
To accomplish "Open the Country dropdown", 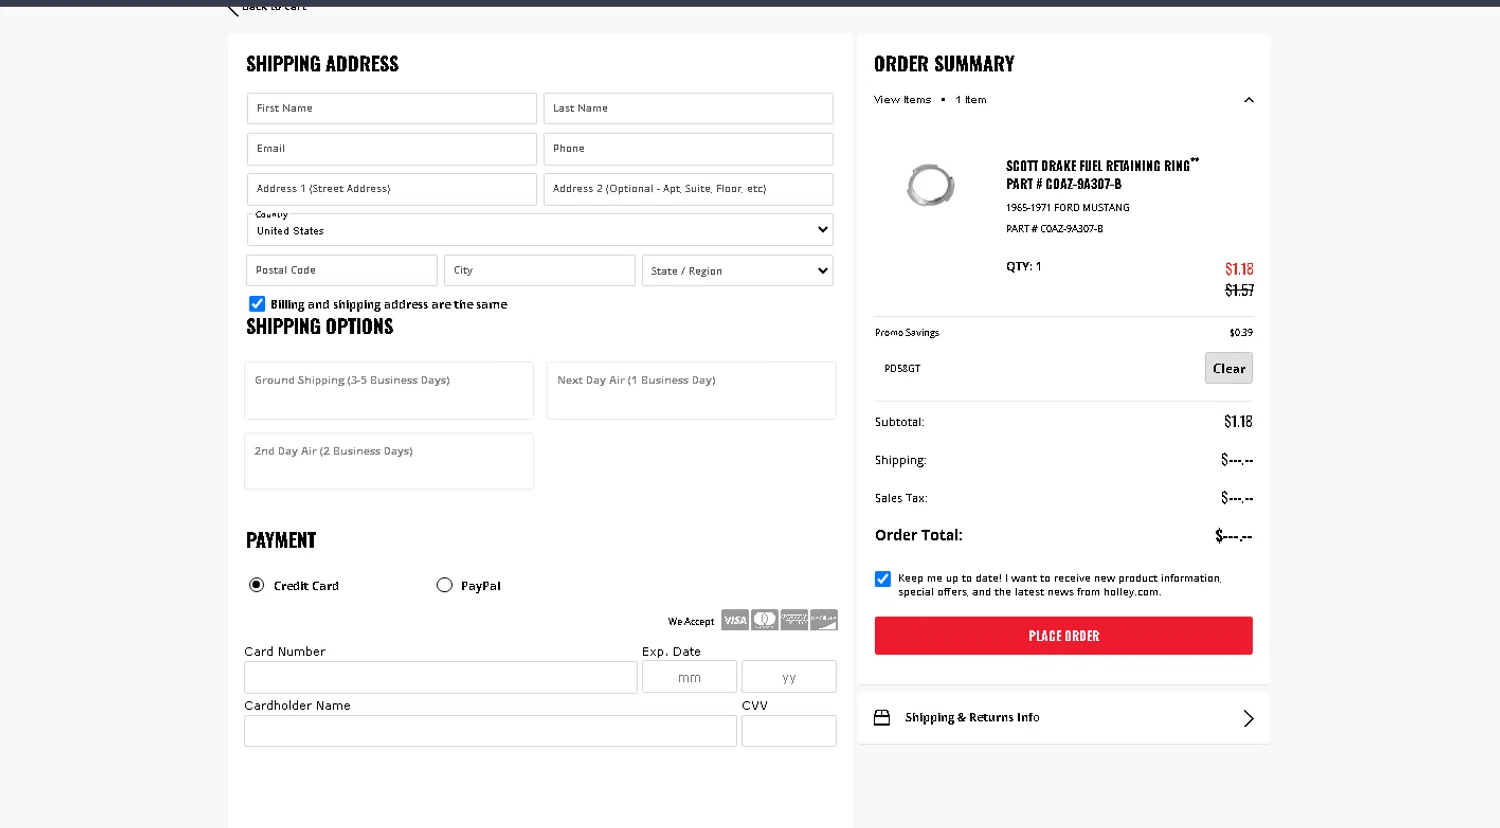I will coord(539,230).
